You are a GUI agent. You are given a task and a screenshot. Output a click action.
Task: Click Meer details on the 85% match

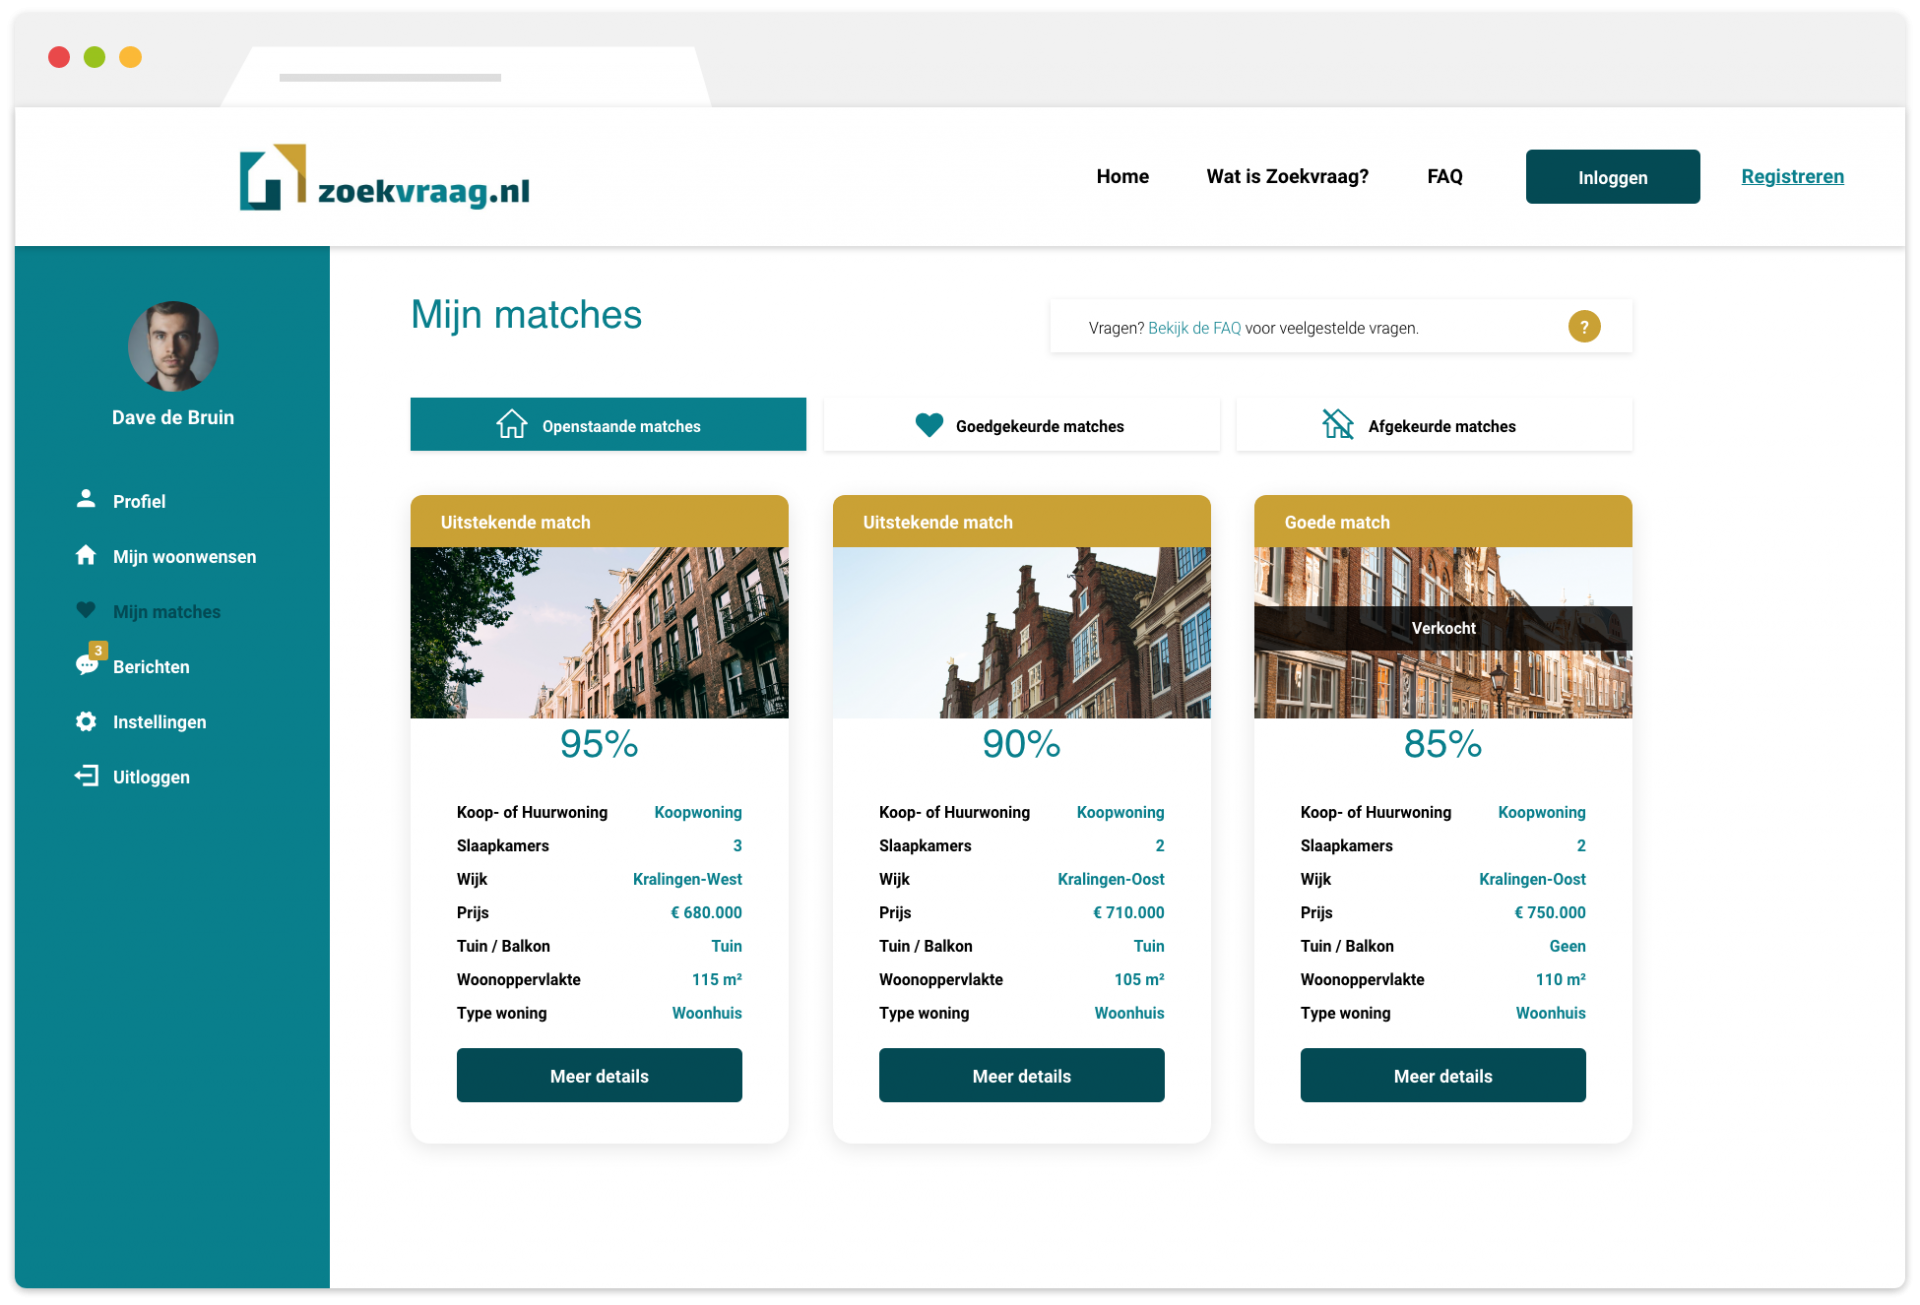(x=1443, y=1075)
